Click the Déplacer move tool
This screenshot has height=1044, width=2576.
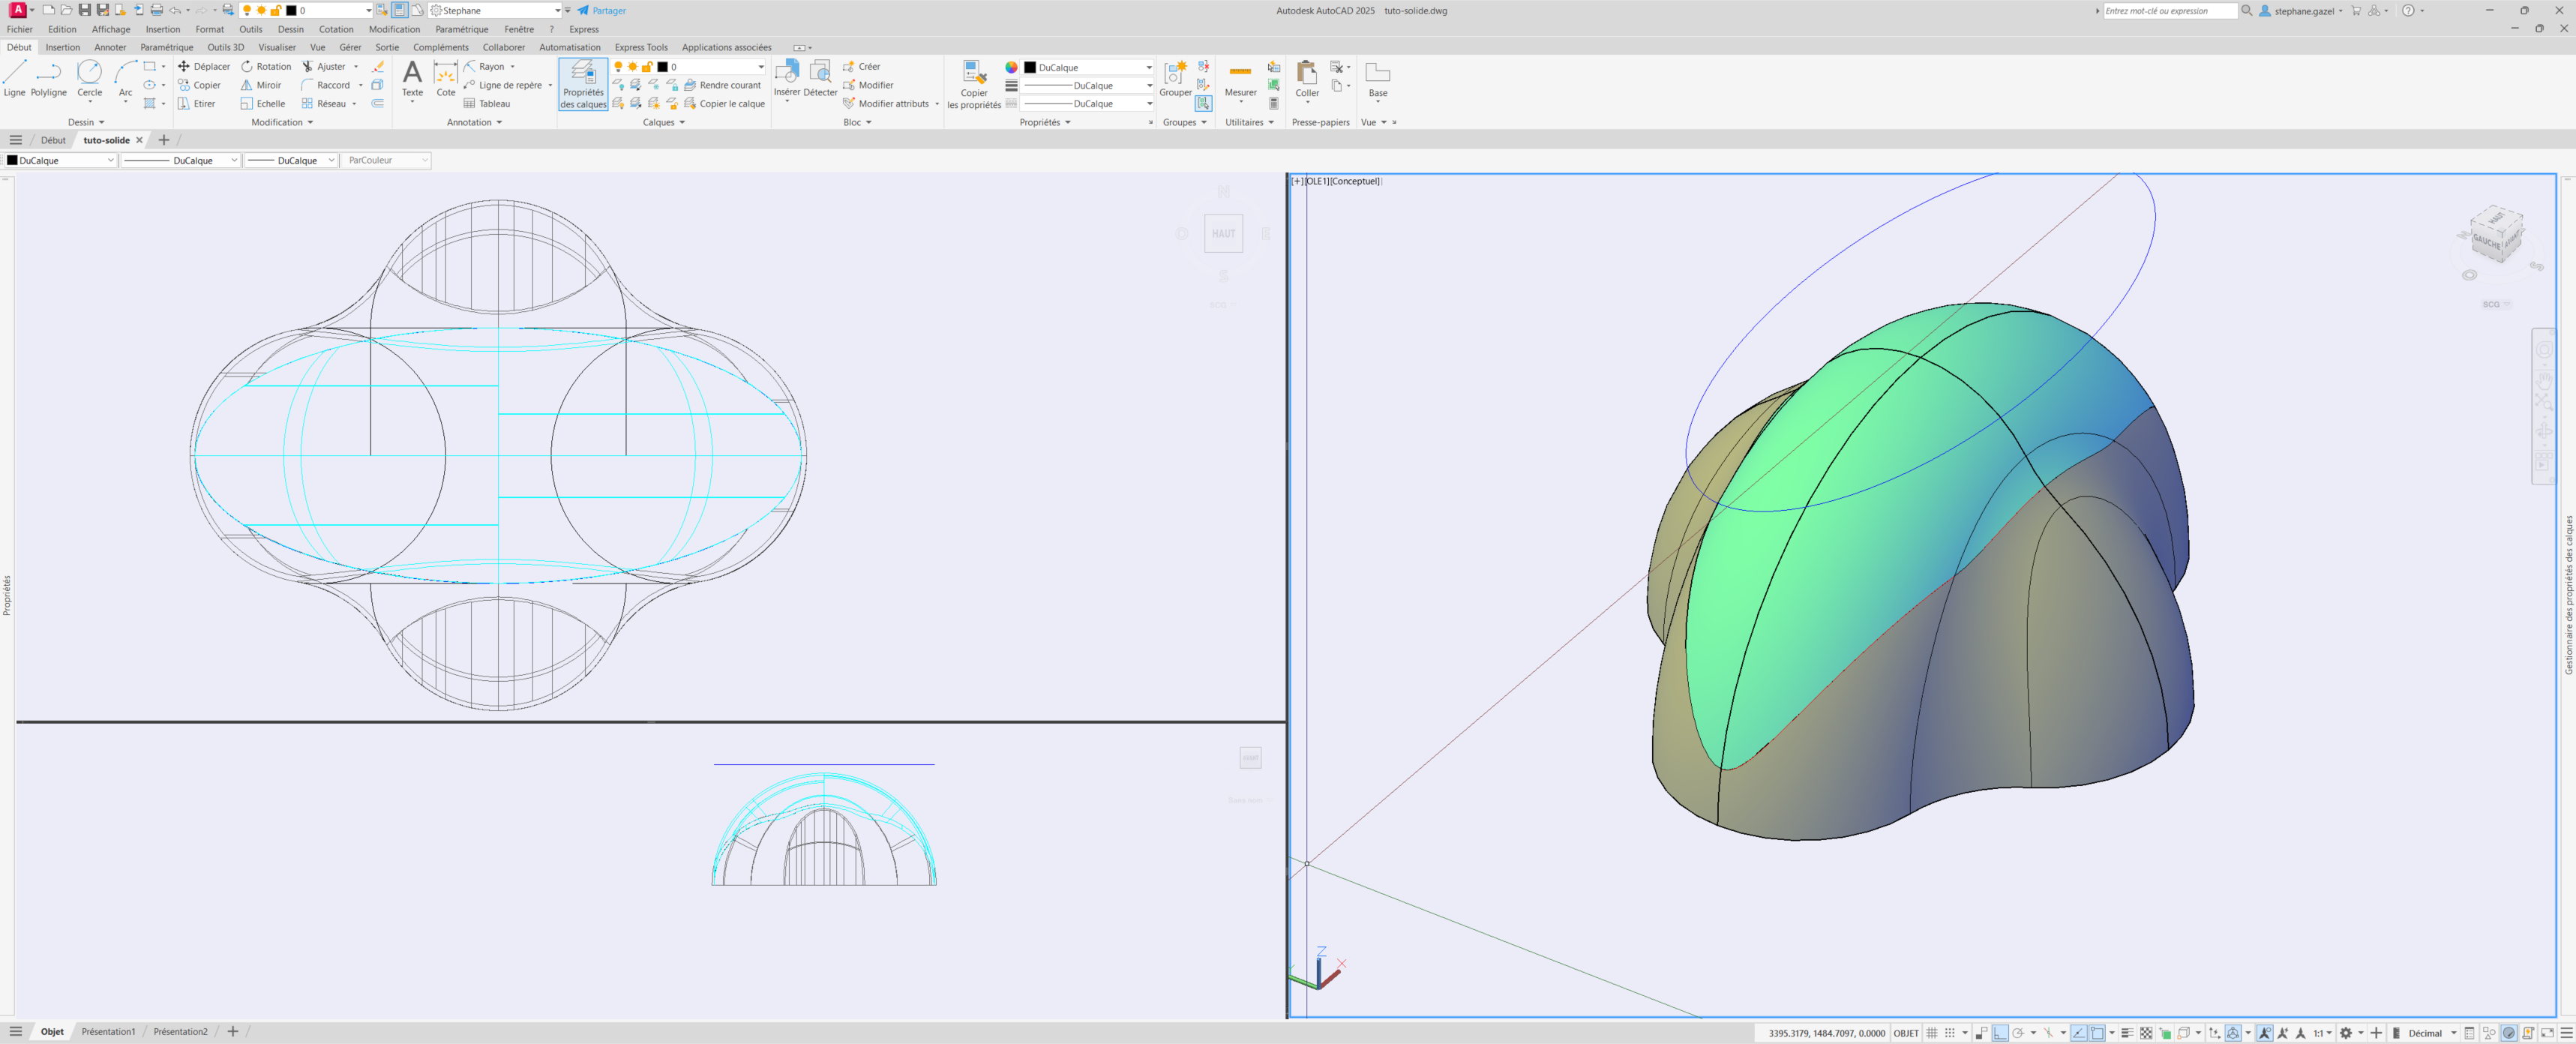coord(204,67)
